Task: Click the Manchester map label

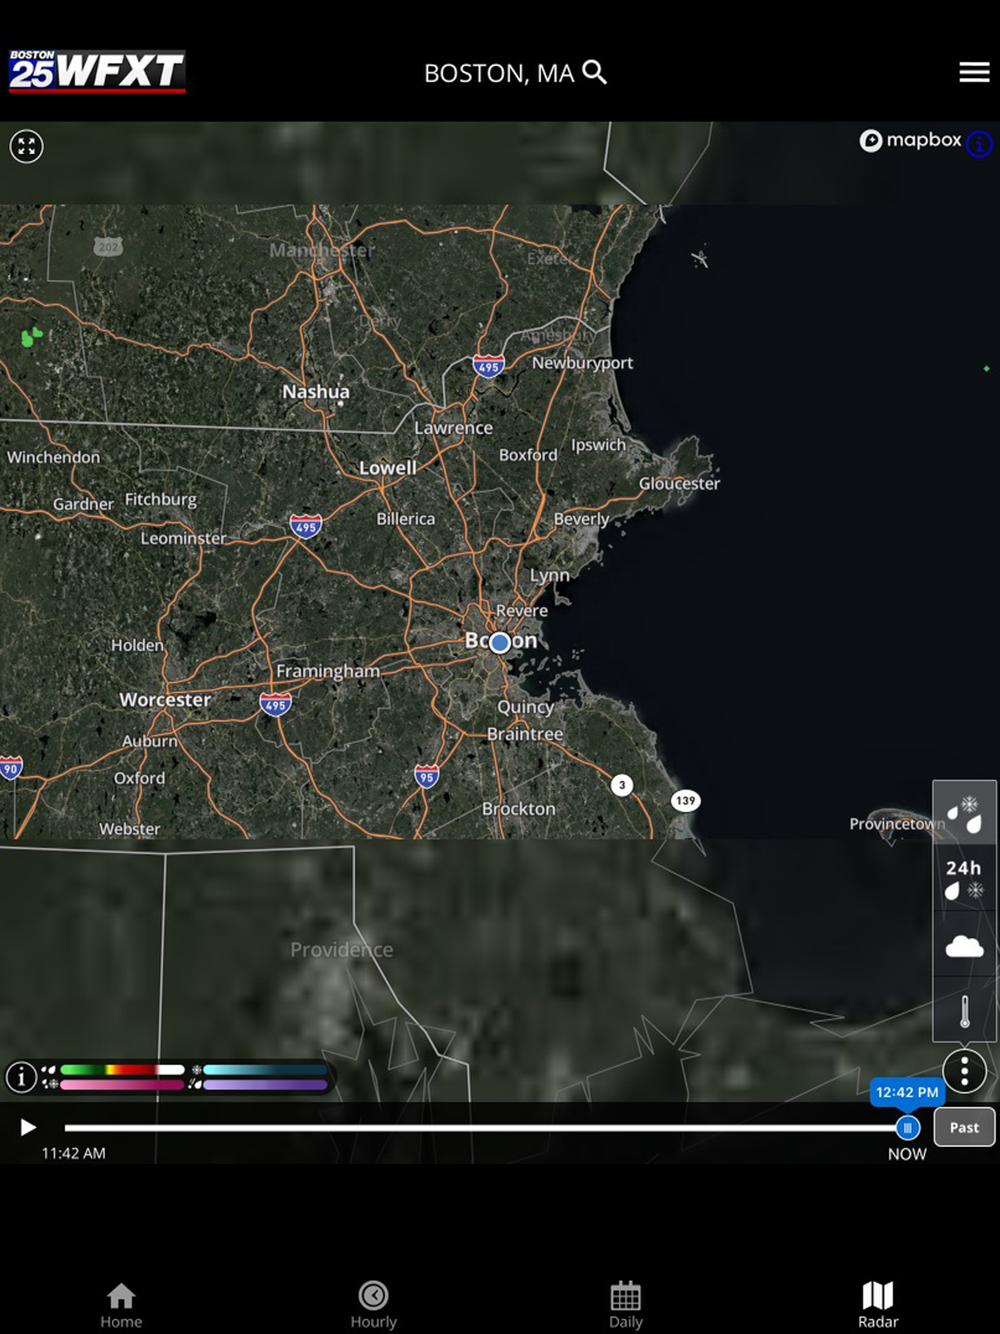Action: coord(322,250)
